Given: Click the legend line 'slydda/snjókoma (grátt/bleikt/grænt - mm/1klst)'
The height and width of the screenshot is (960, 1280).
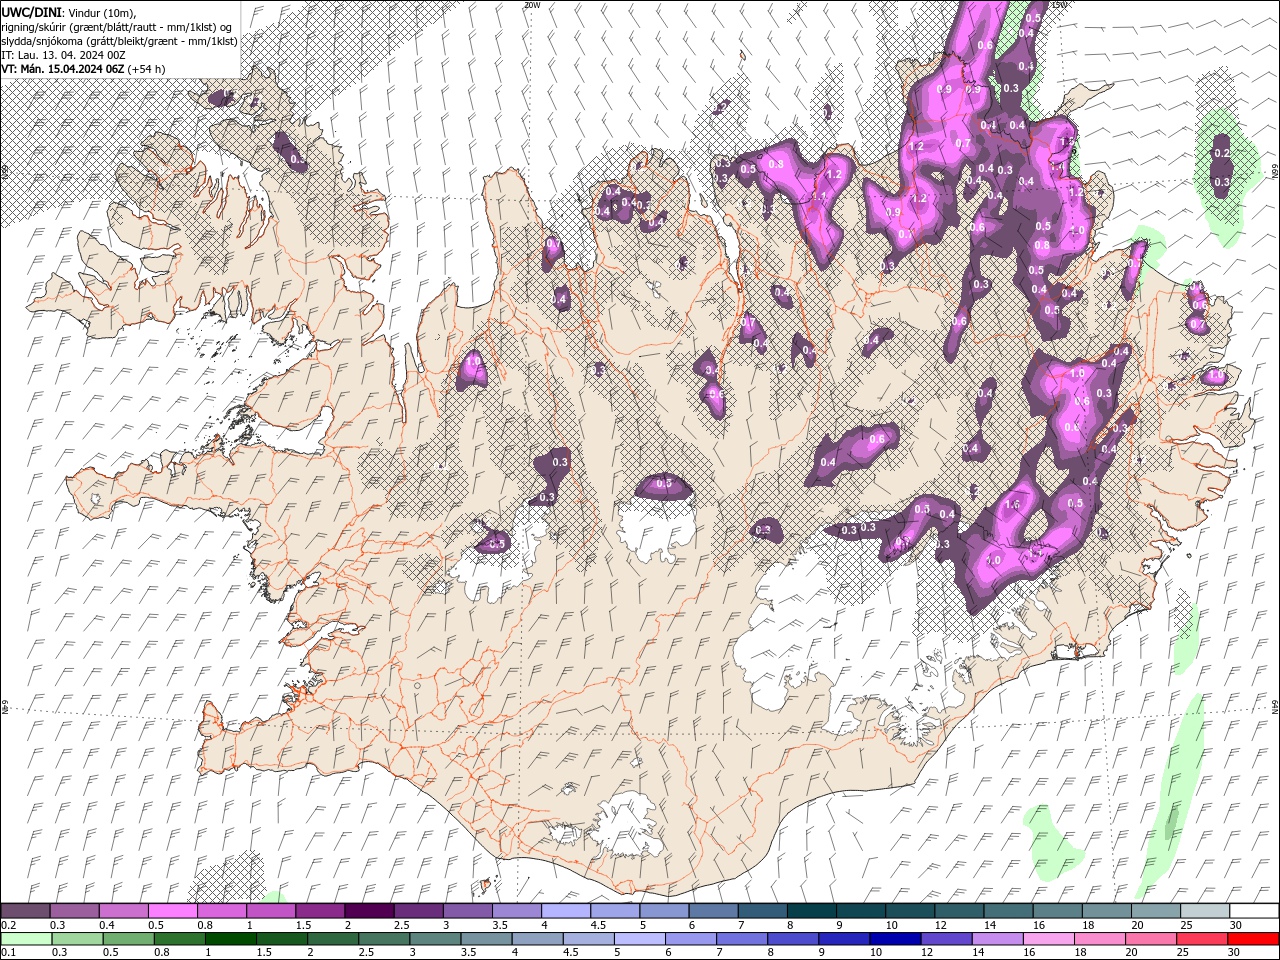Looking at the screenshot, I should coord(119,40).
